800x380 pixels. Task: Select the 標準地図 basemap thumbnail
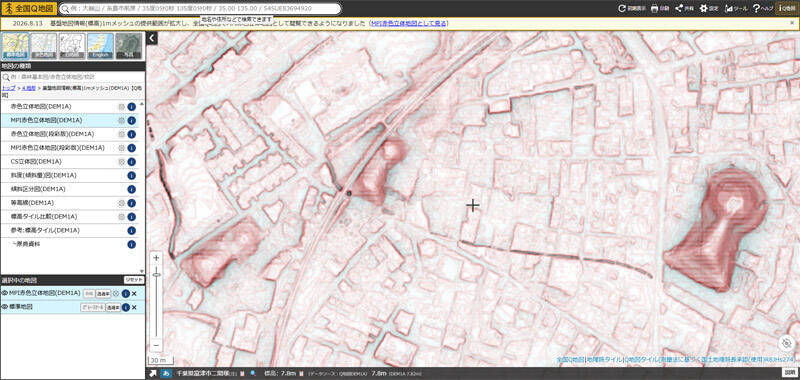(x=15, y=46)
